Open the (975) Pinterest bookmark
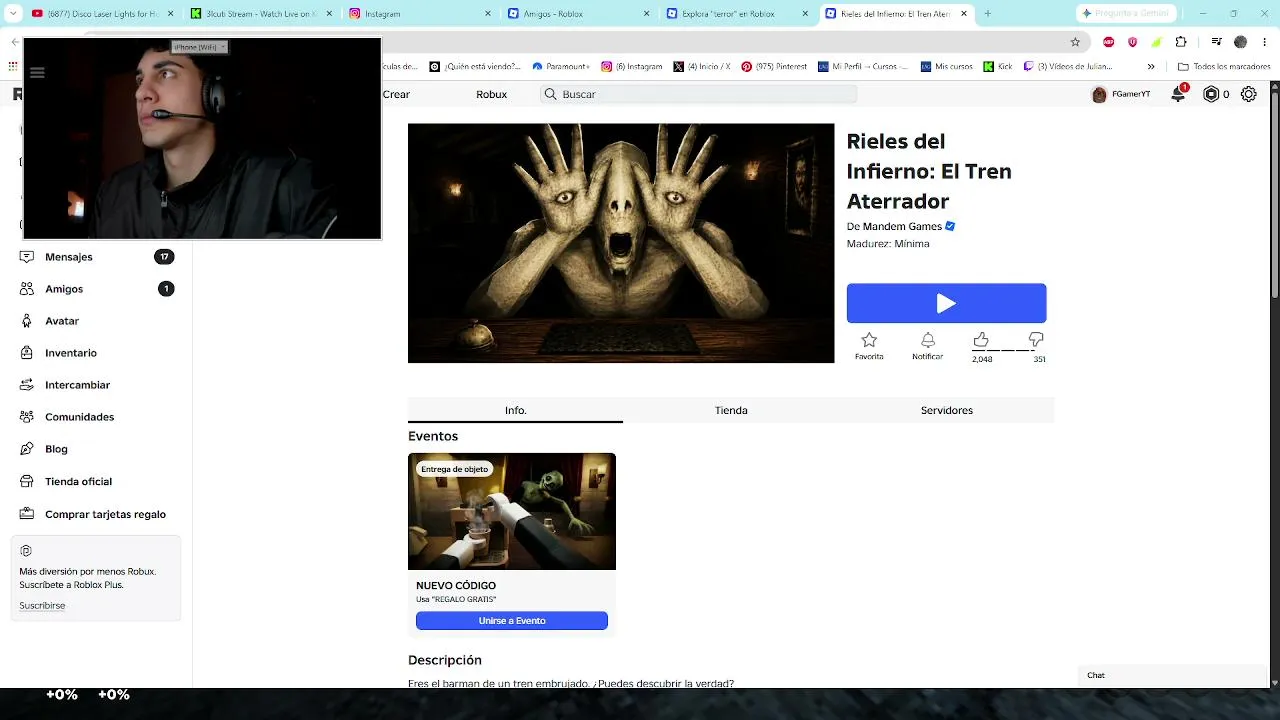This screenshot has height=720, width=1280. pos(774,67)
